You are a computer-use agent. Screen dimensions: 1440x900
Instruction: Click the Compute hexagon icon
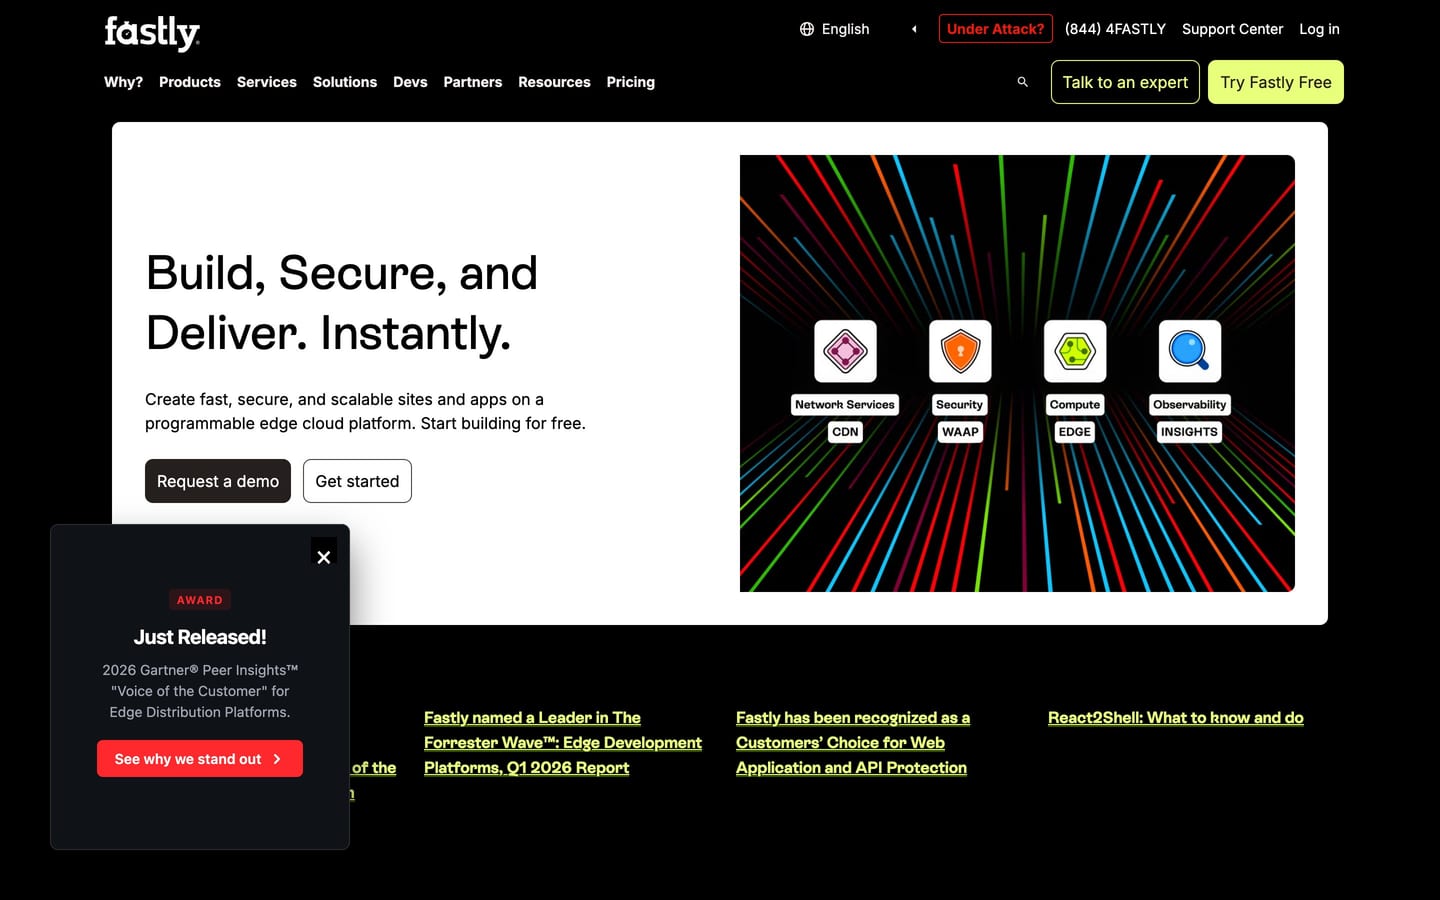tap(1075, 351)
